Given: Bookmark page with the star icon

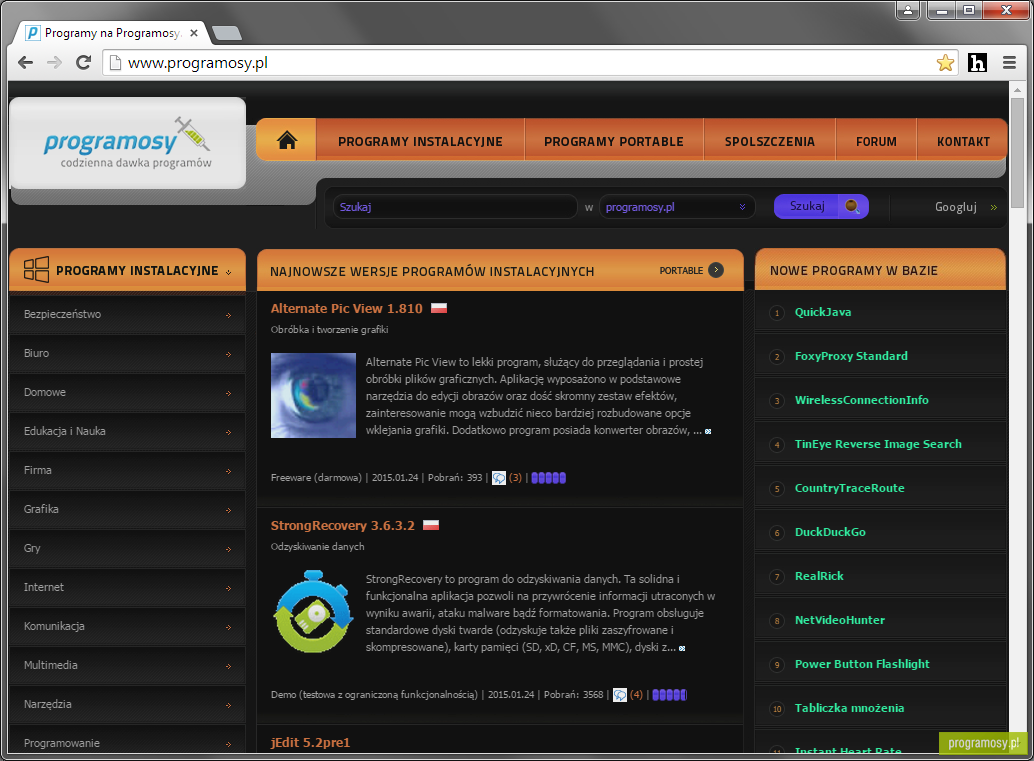Looking at the screenshot, I should pos(945,63).
